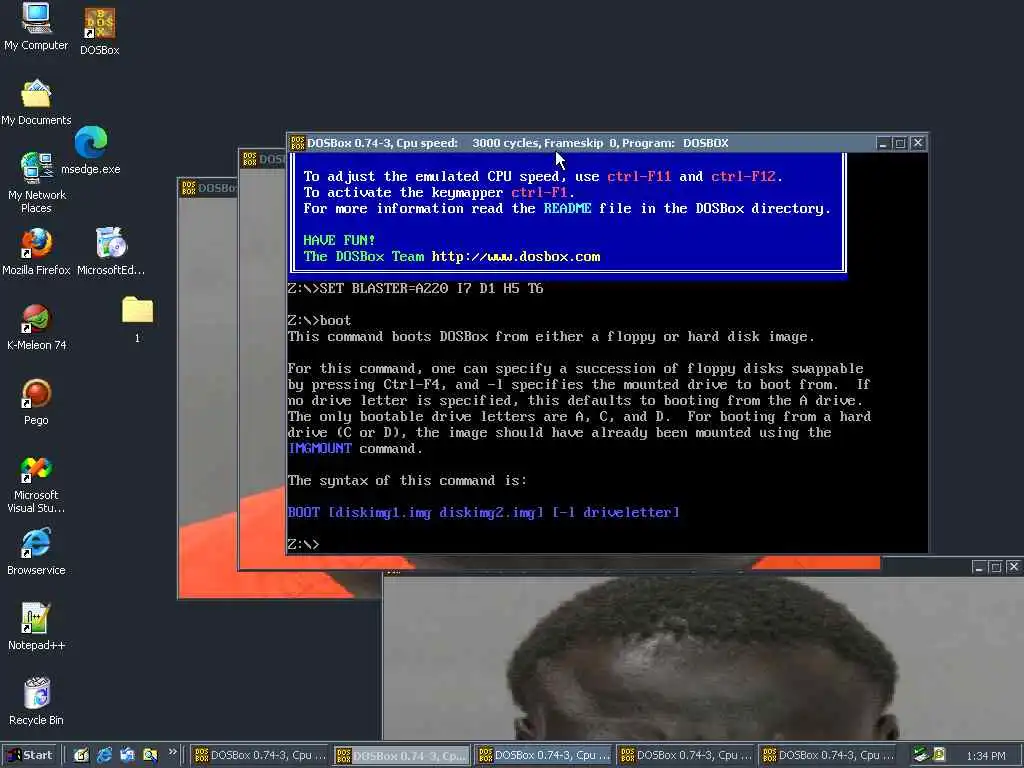This screenshot has height=768, width=1024.
Task: Close the lower DOSBox image window
Action: 1013,567
